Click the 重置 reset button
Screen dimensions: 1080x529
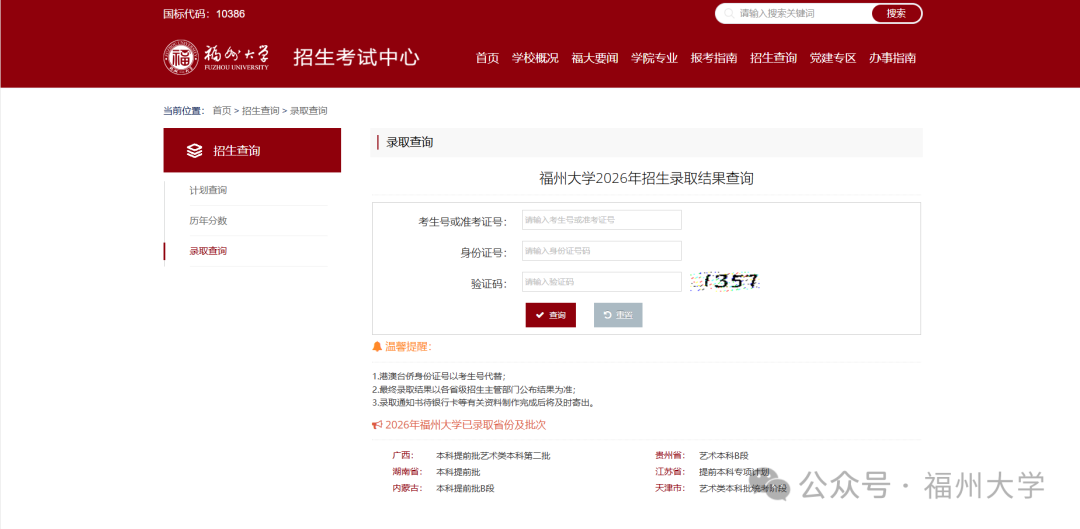tap(618, 315)
